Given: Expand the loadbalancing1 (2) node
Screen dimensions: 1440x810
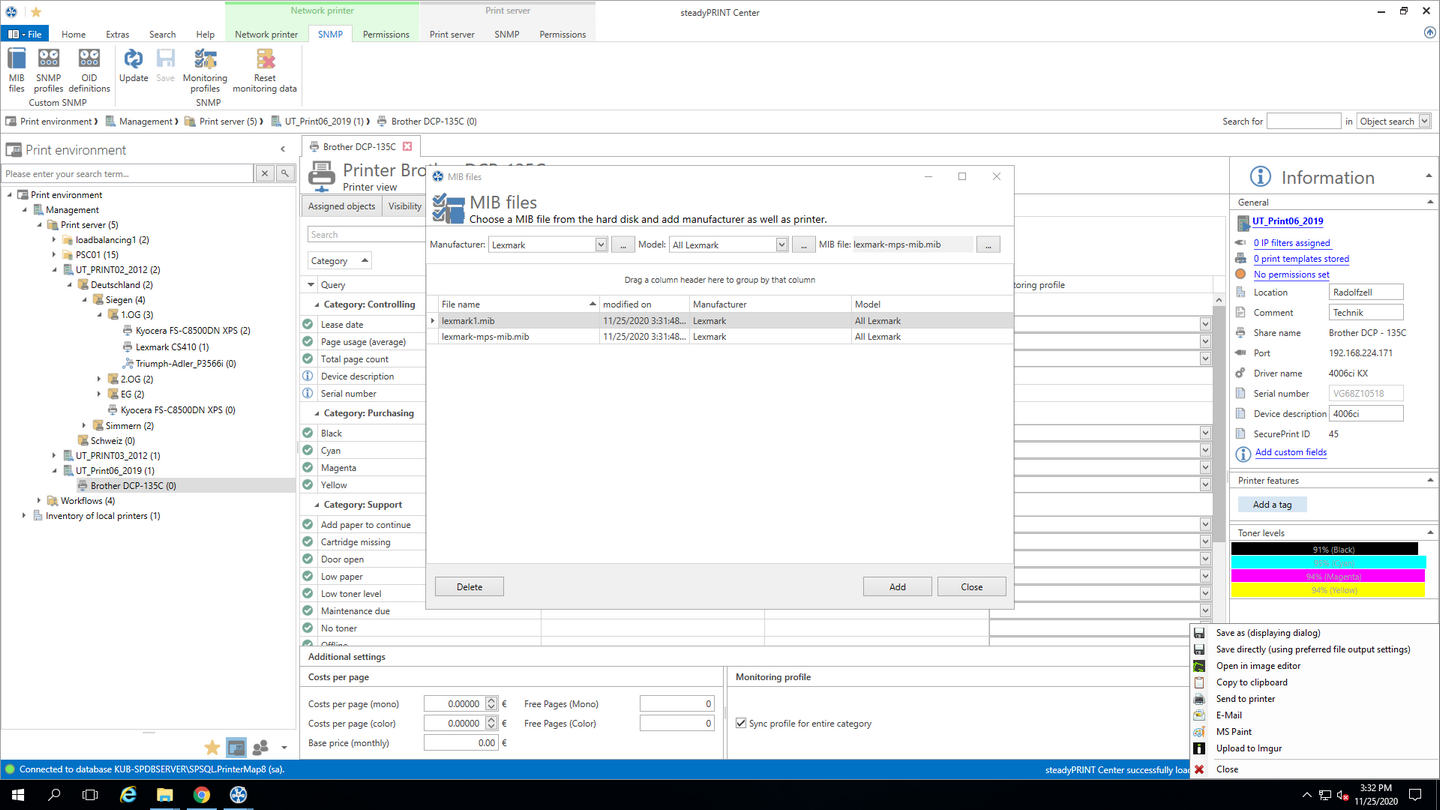Looking at the screenshot, I should click(55, 240).
